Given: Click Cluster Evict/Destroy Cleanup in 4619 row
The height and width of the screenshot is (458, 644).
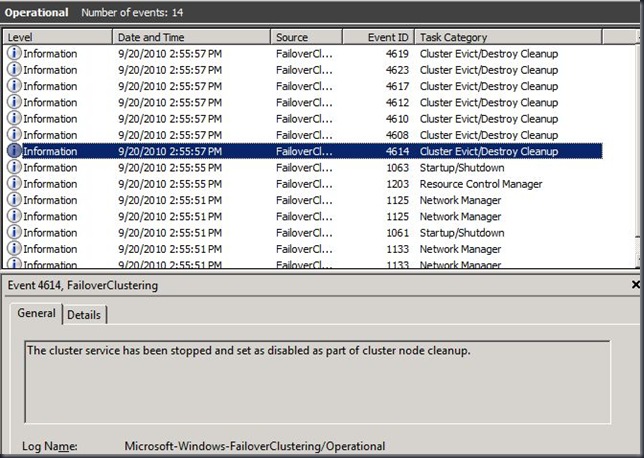Looking at the screenshot, I should coord(489,54).
